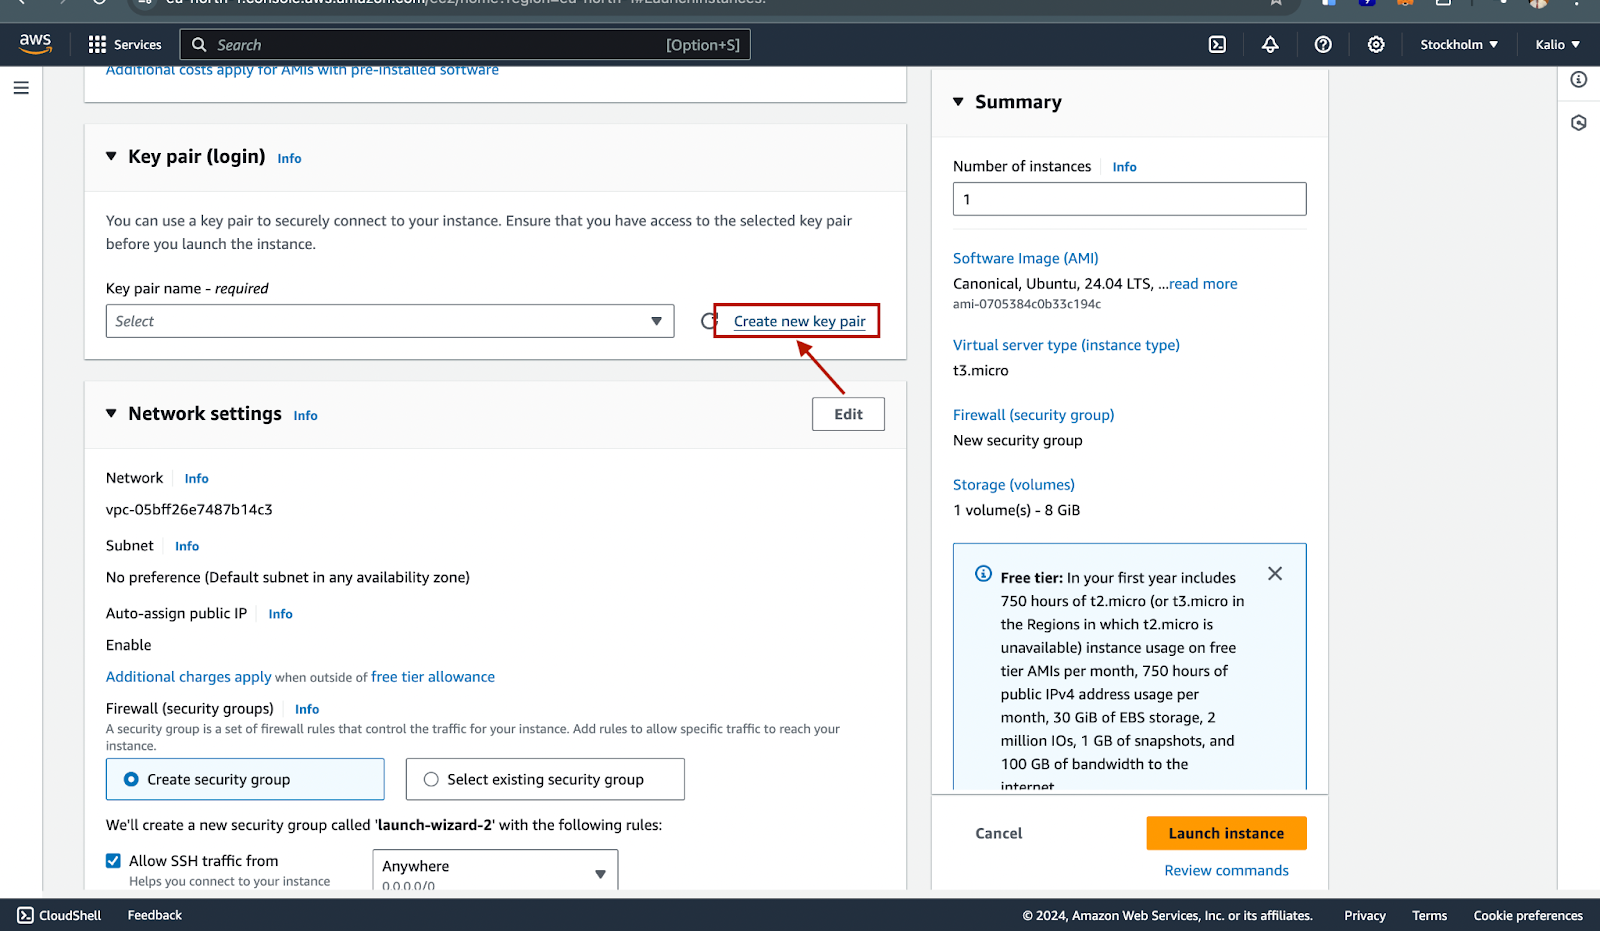Open the Kalio account menu
The width and height of the screenshot is (1600, 931).
click(x=1557, y=44)
